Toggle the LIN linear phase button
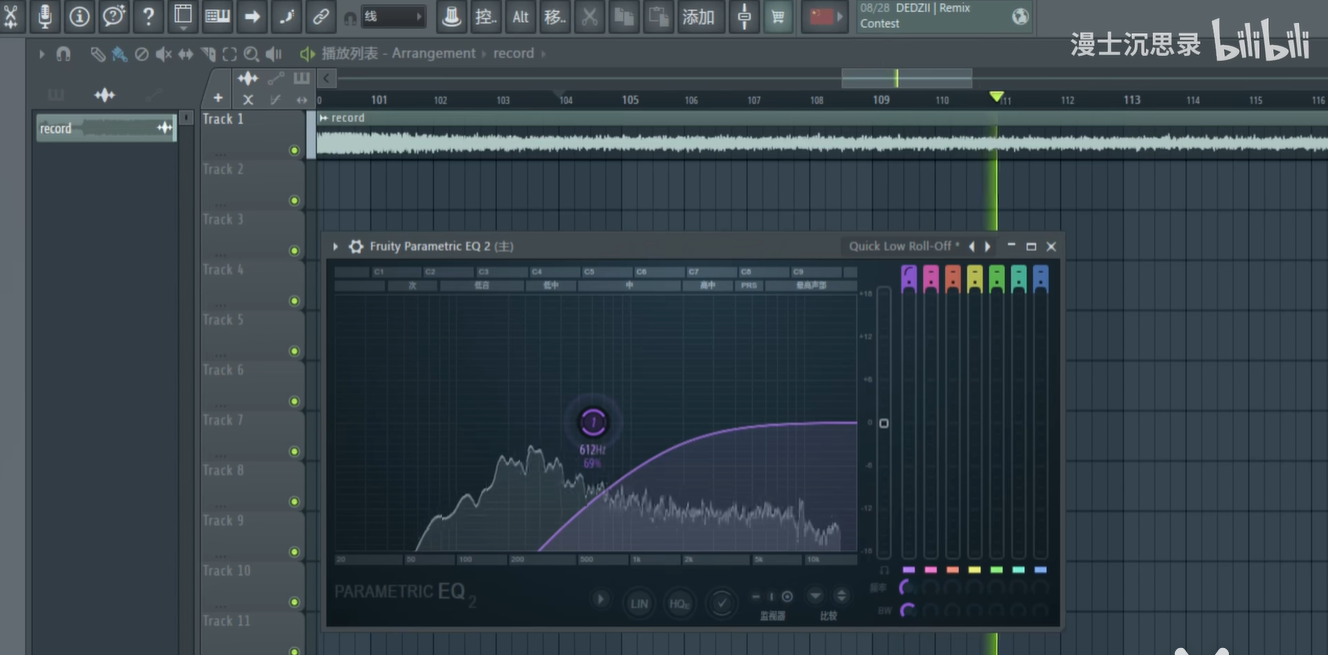 pyautogui.click(x=639, y=602)
